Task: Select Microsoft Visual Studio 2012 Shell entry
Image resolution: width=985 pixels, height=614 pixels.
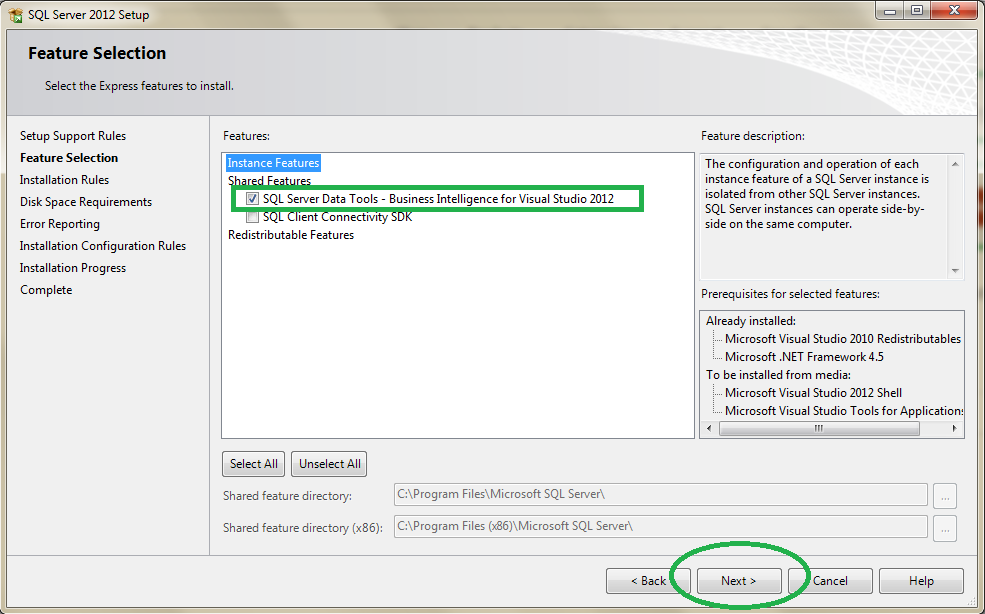Action: [814, 393]
